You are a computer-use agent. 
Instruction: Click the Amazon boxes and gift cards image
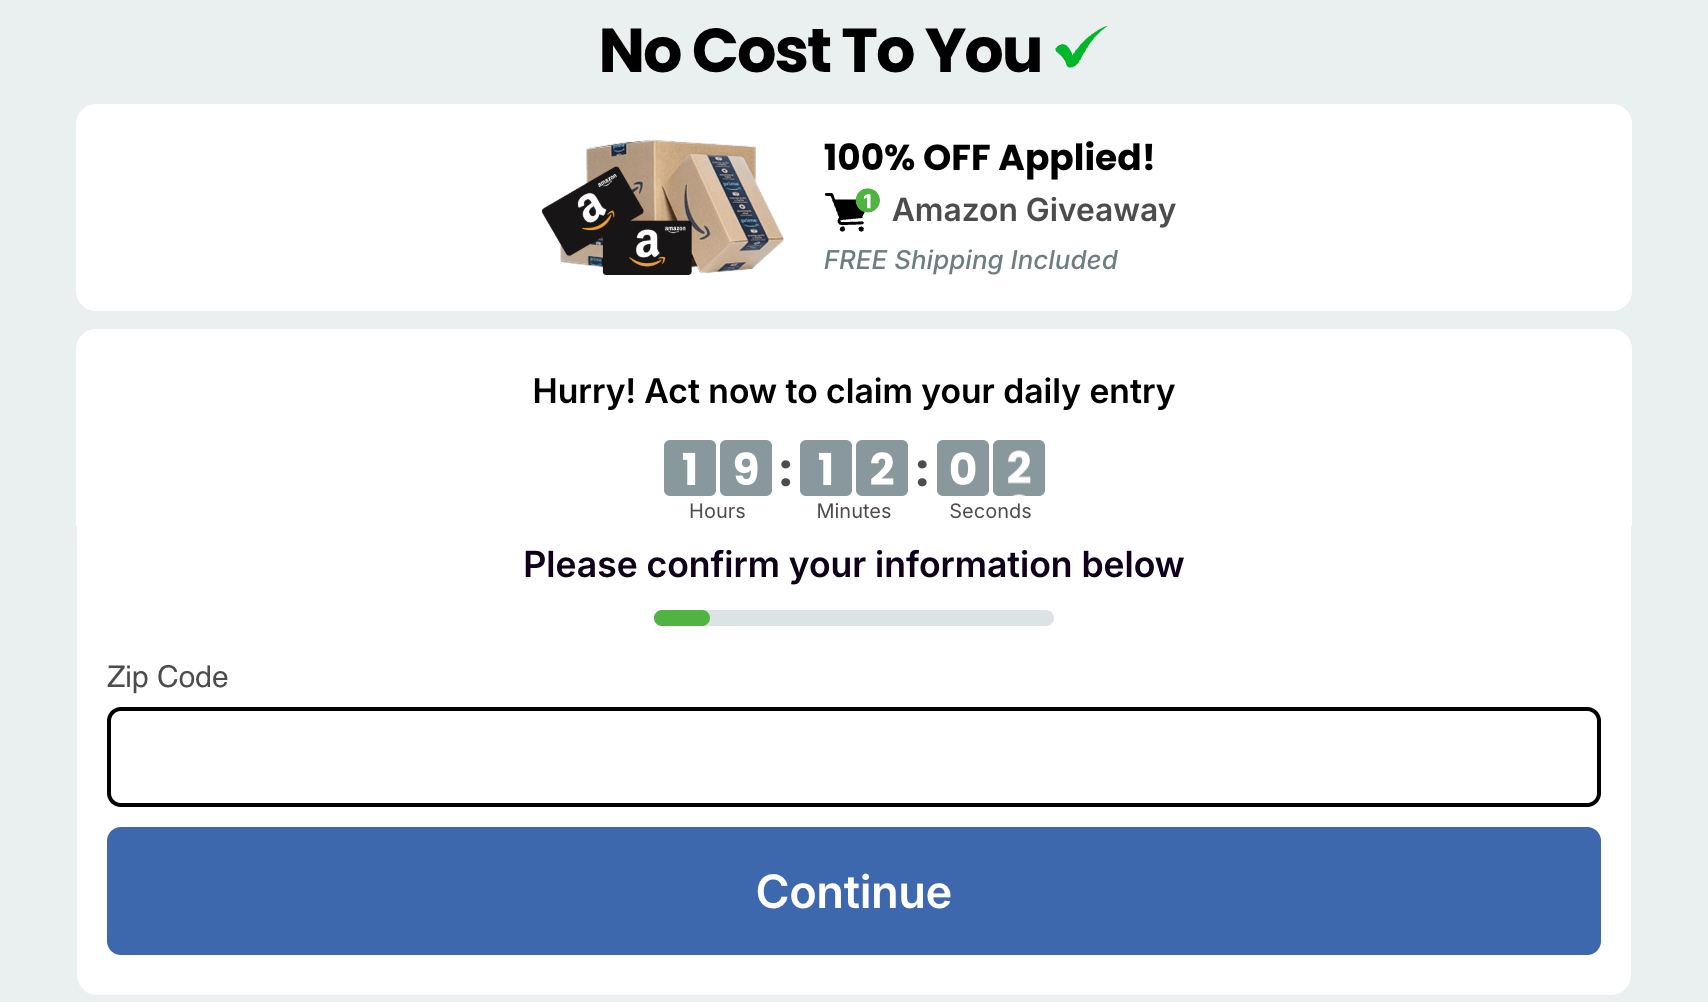click(x=662, y=207)
